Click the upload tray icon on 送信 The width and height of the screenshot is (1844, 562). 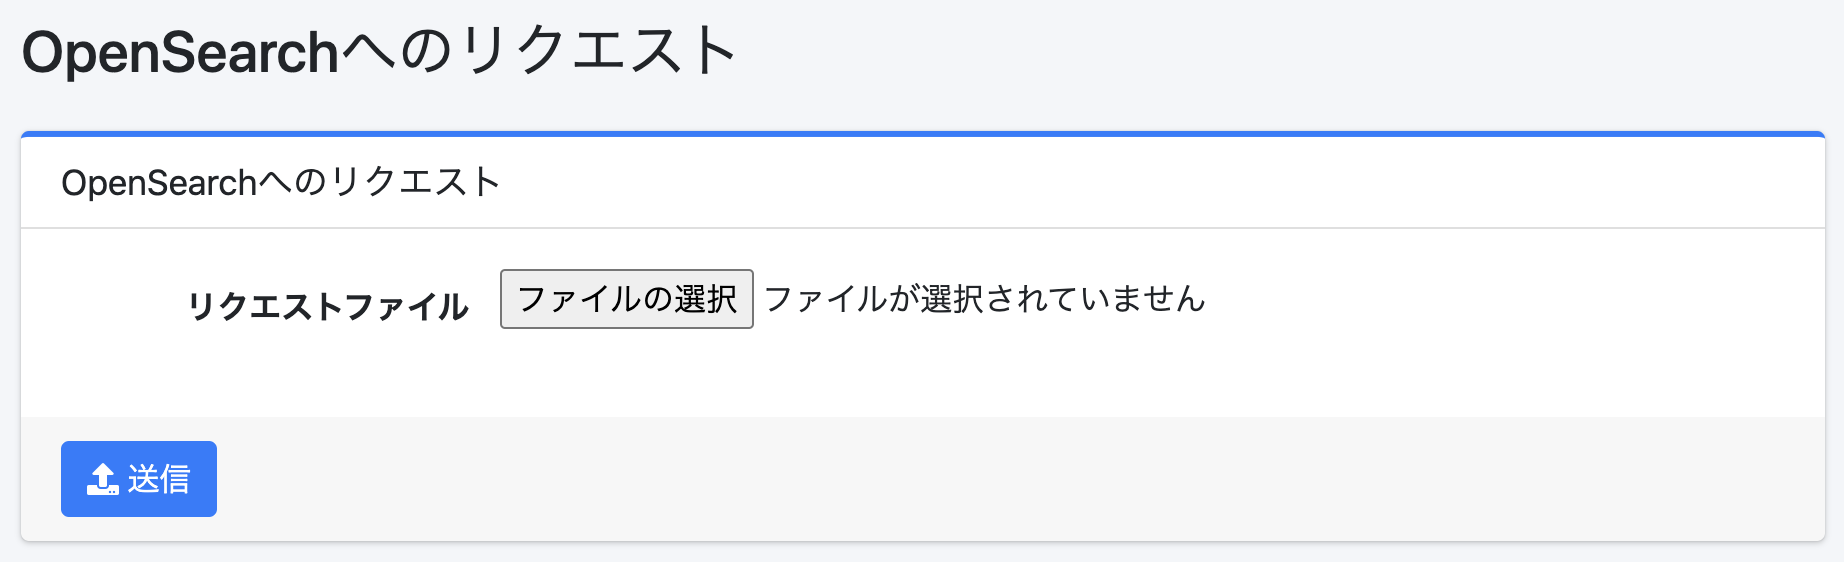click(103, 479)
